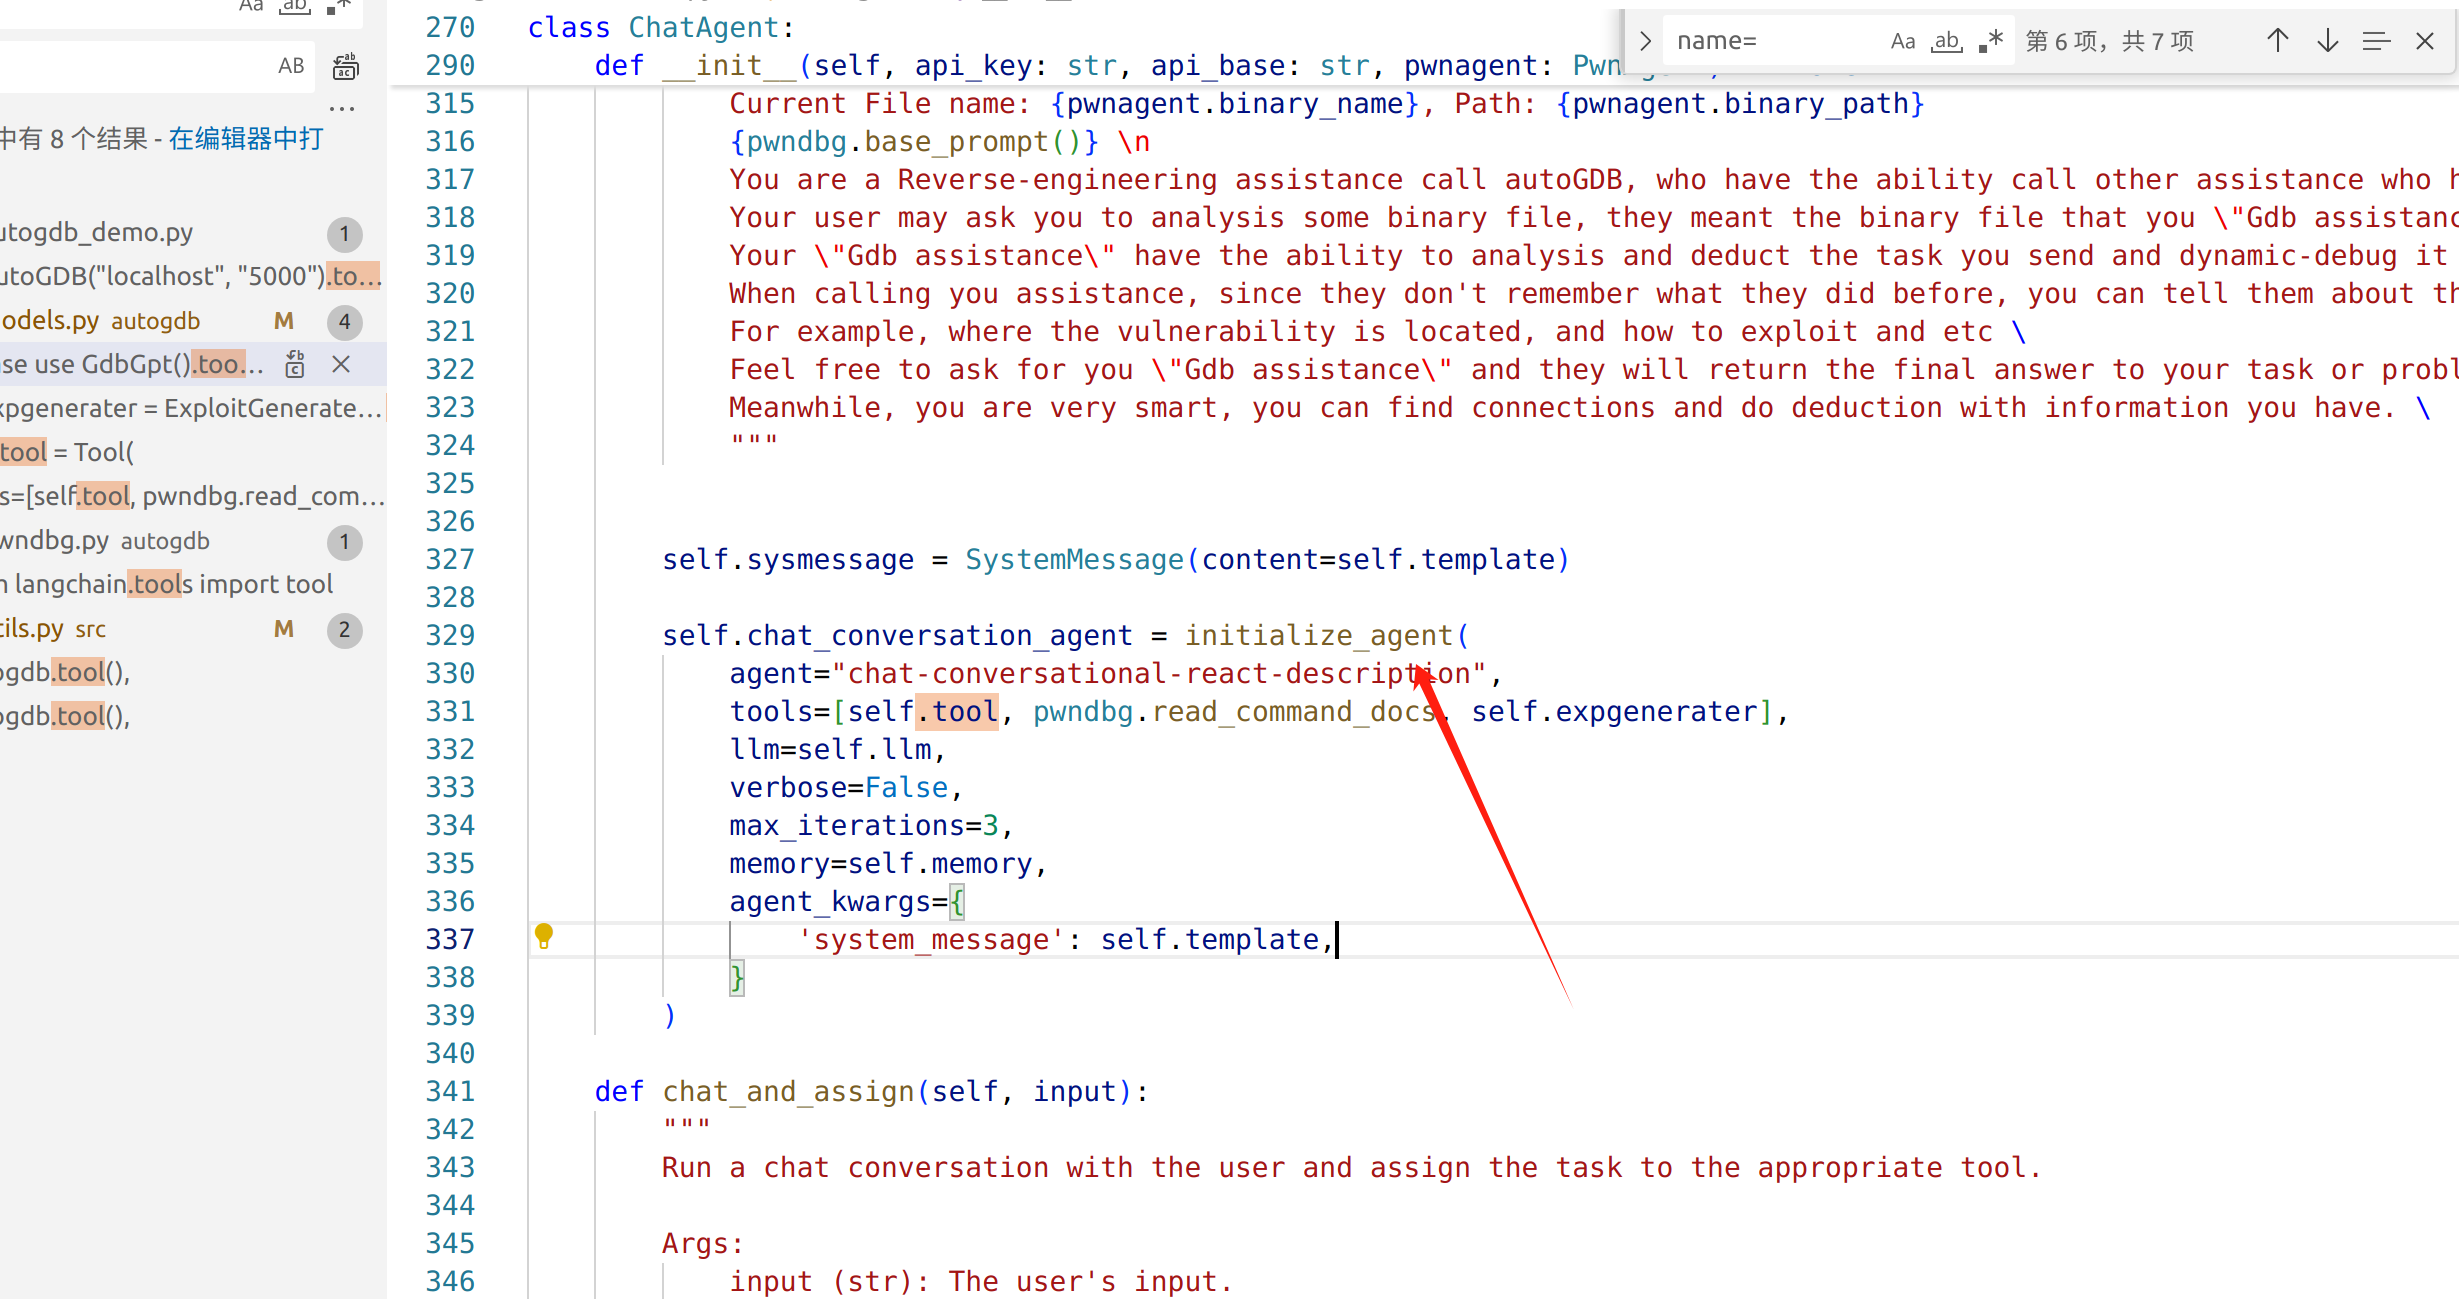Close the find widget

[x=2424, y=41]
